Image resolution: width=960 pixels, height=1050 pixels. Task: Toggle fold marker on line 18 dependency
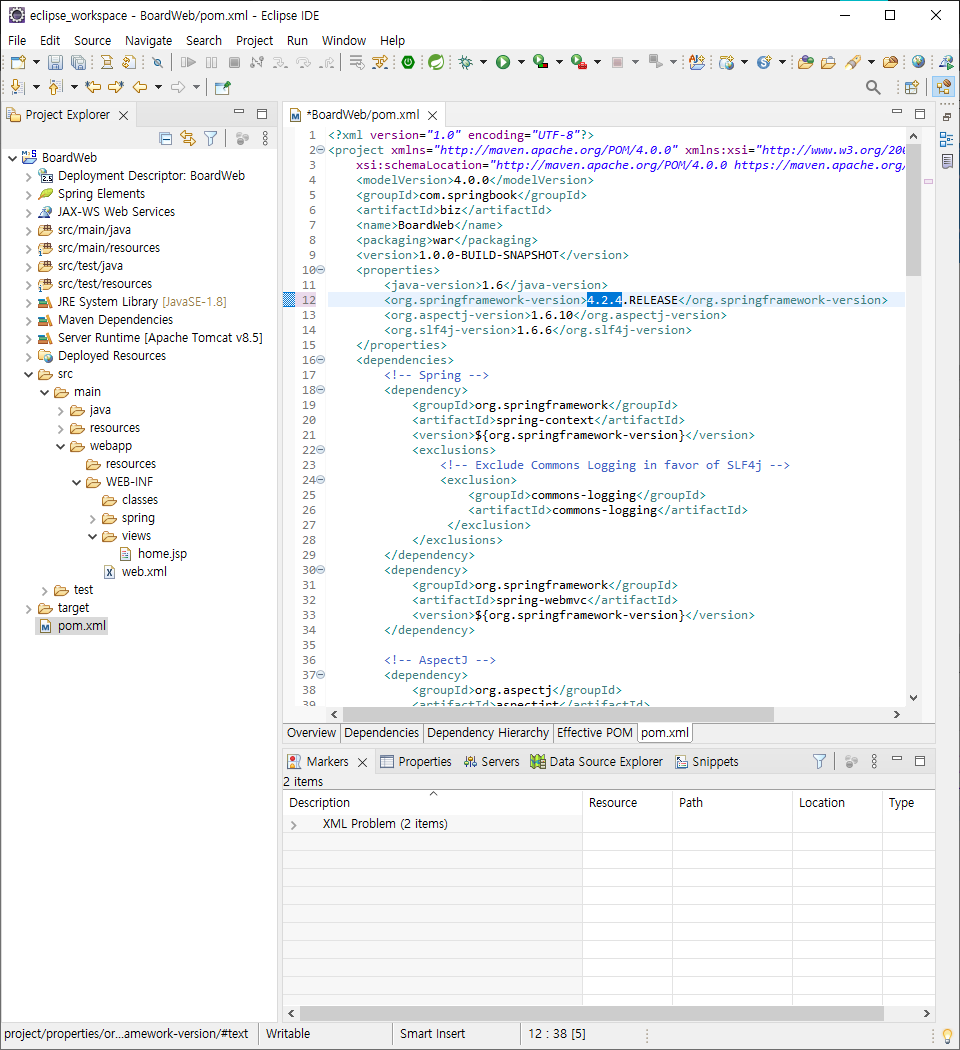[x=321, y=390]
